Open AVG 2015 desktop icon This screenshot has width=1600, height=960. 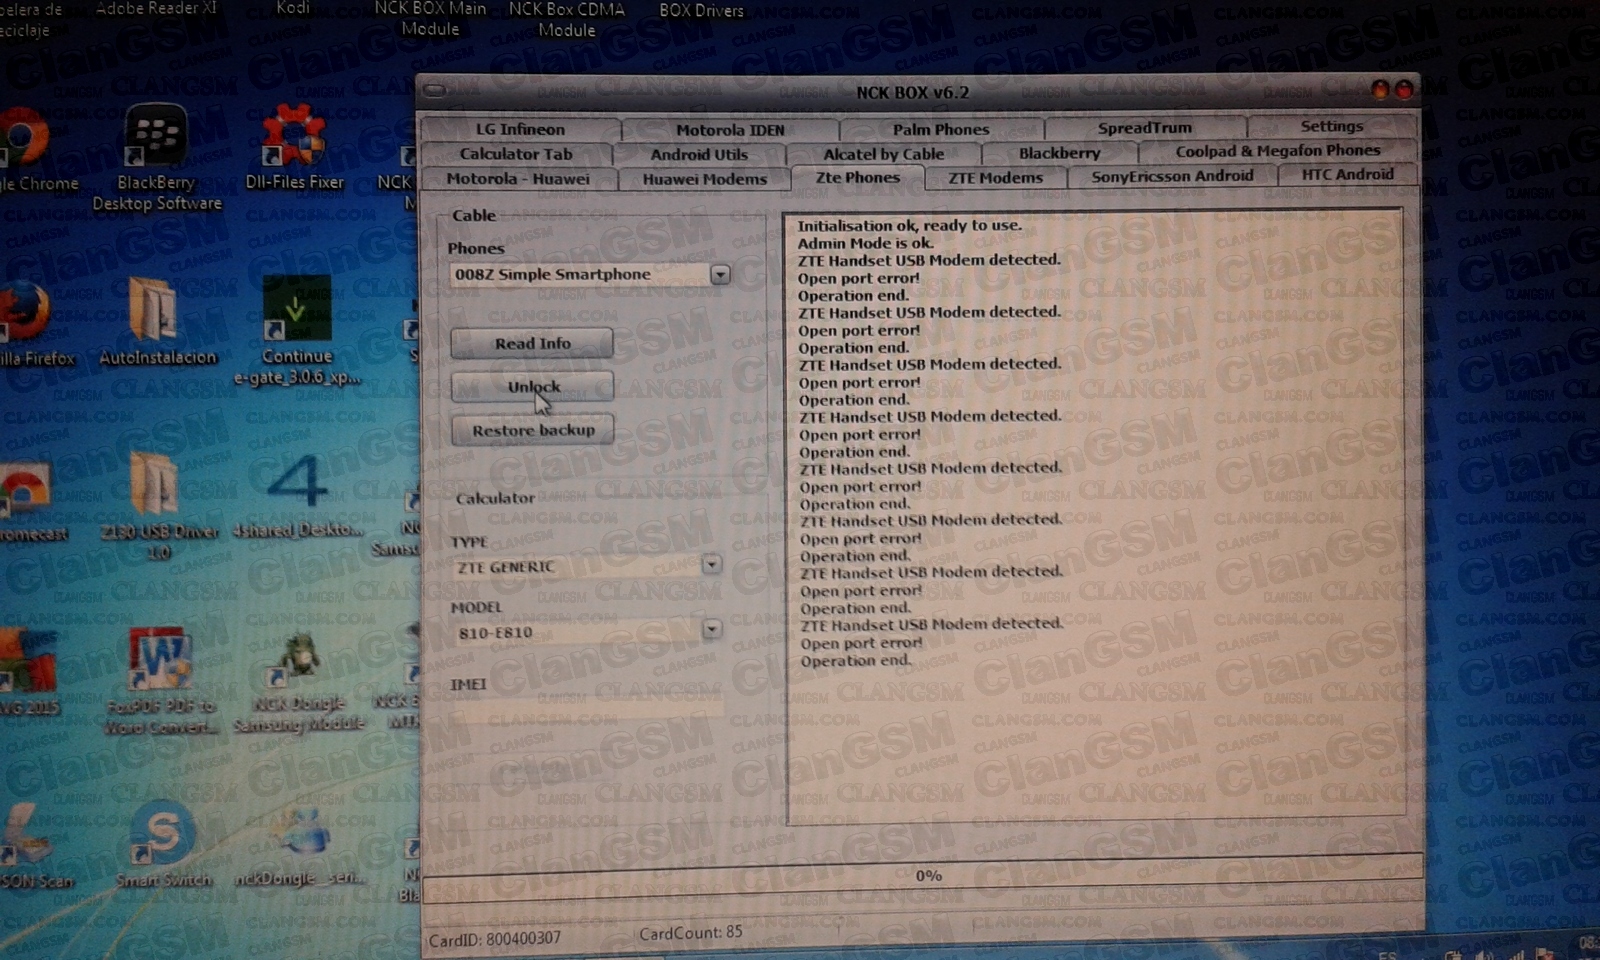coord(28,674)
